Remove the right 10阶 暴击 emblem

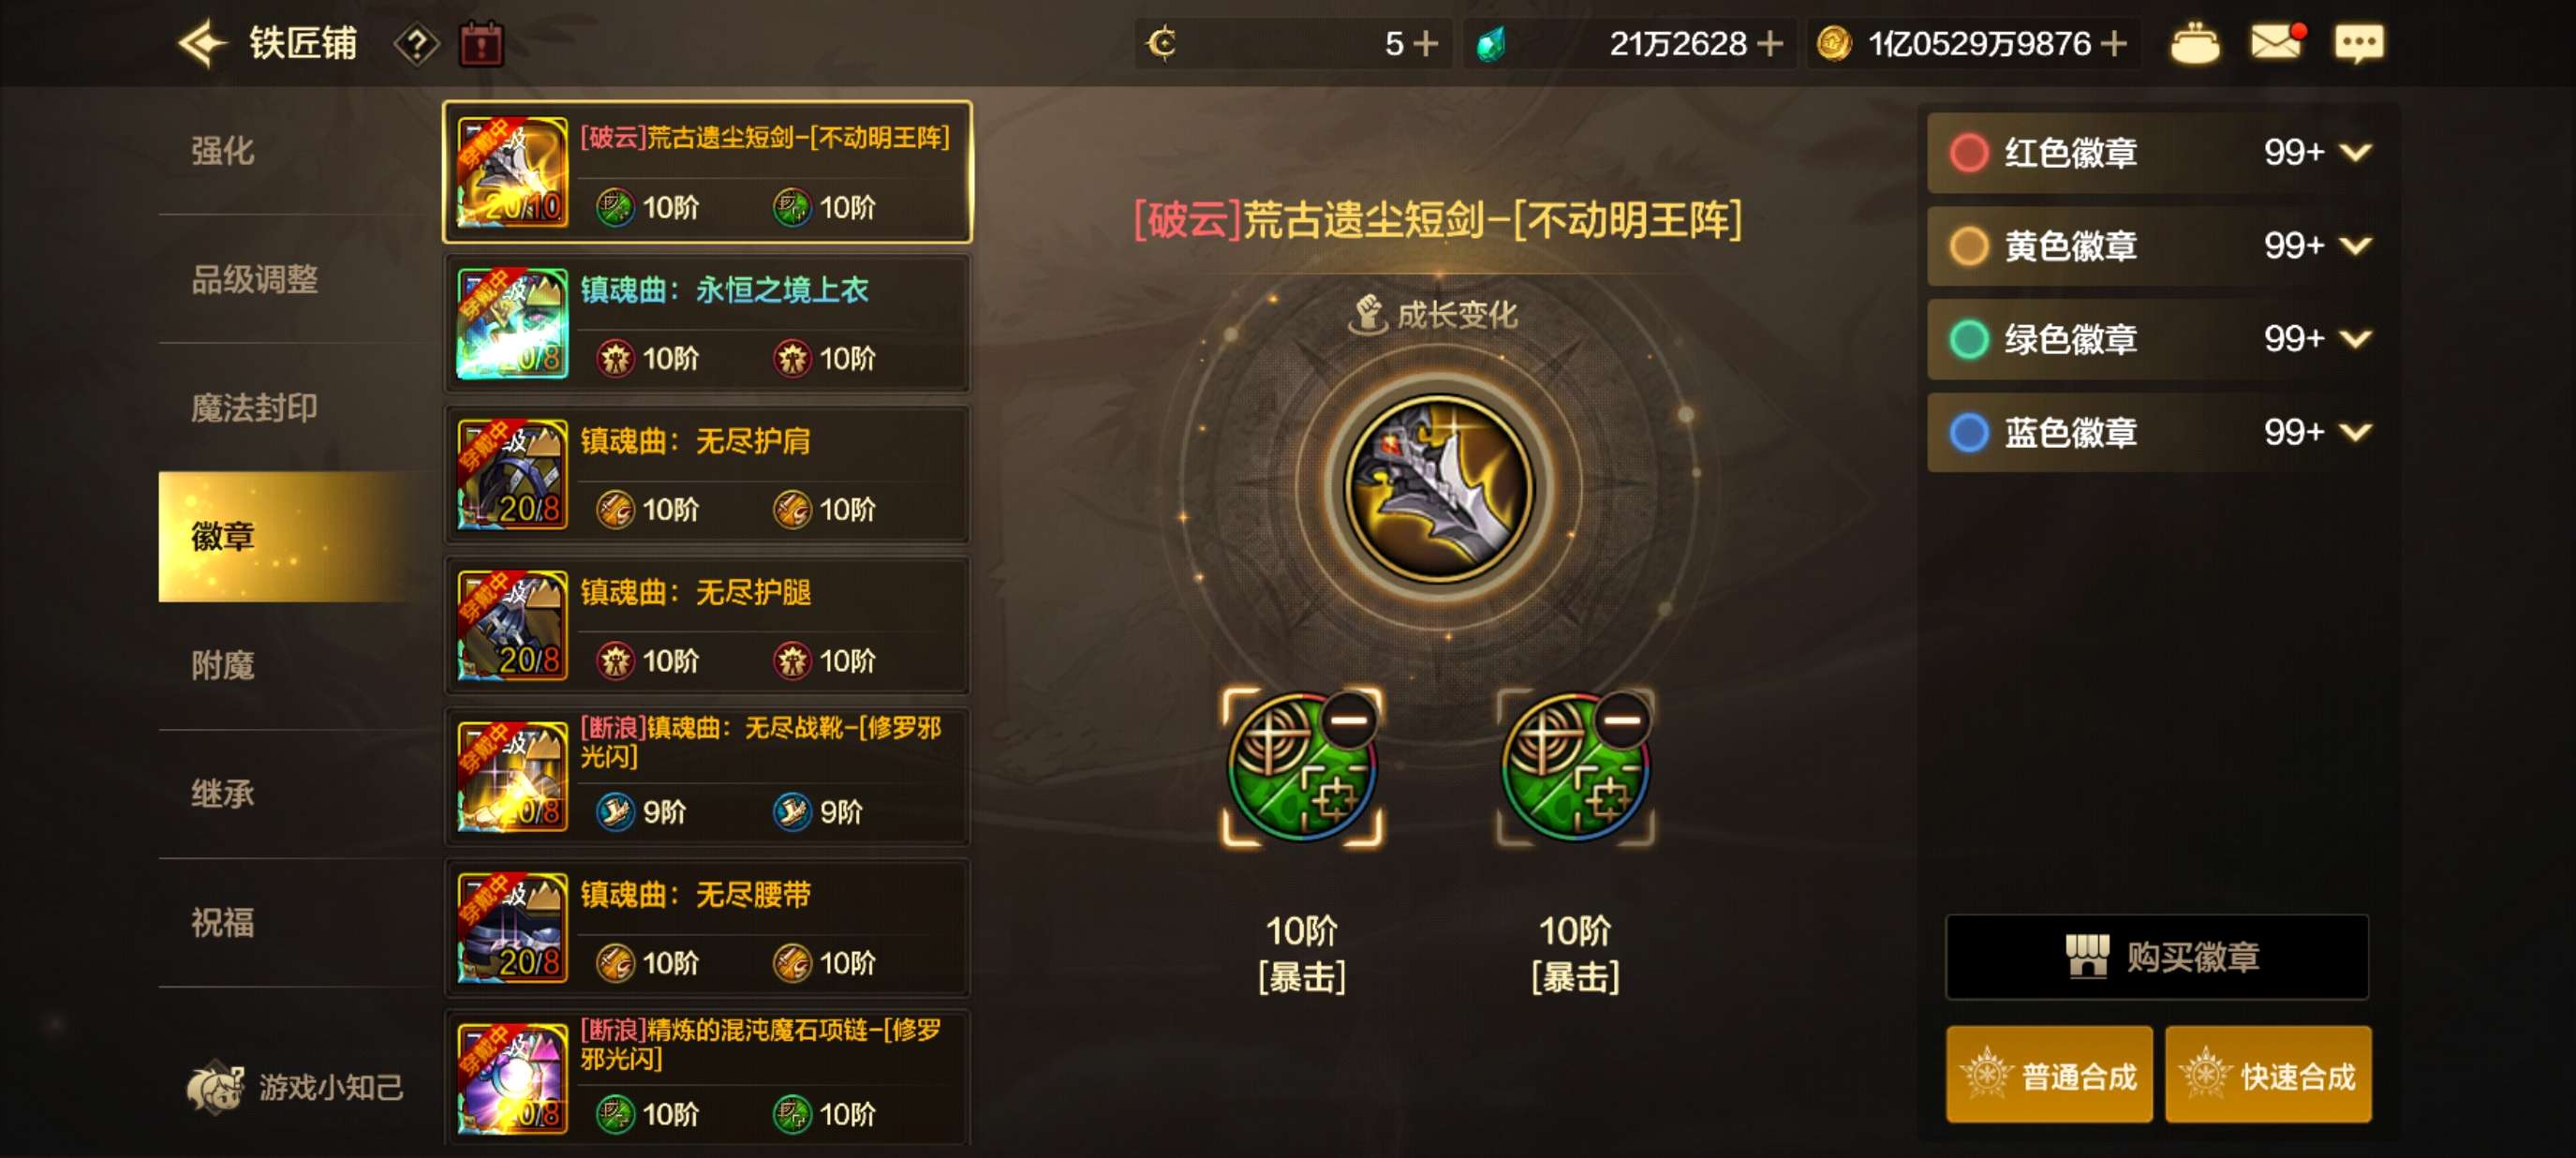click(x=1622, y=719)
